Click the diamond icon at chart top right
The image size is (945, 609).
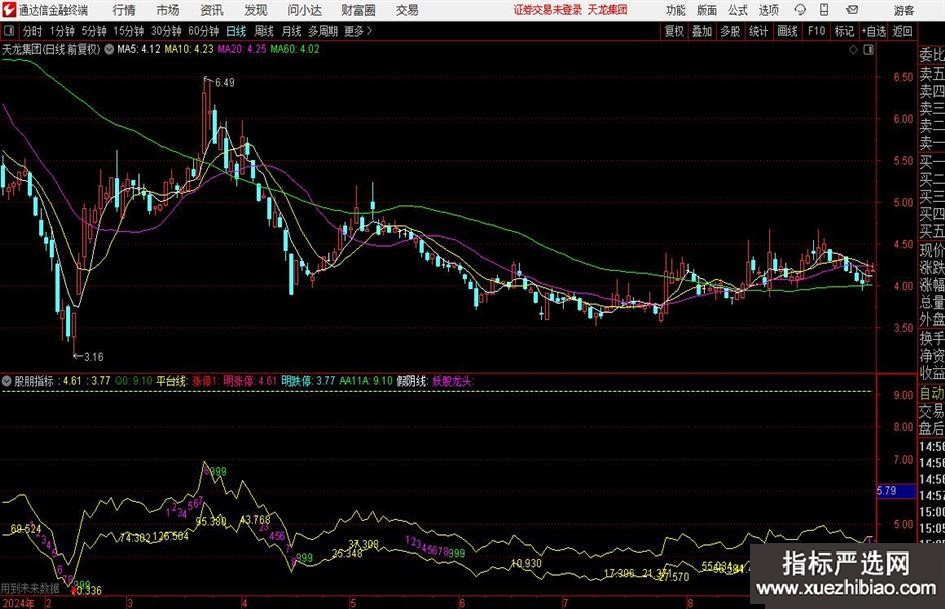pyautogui.click(x=853, y=49)
